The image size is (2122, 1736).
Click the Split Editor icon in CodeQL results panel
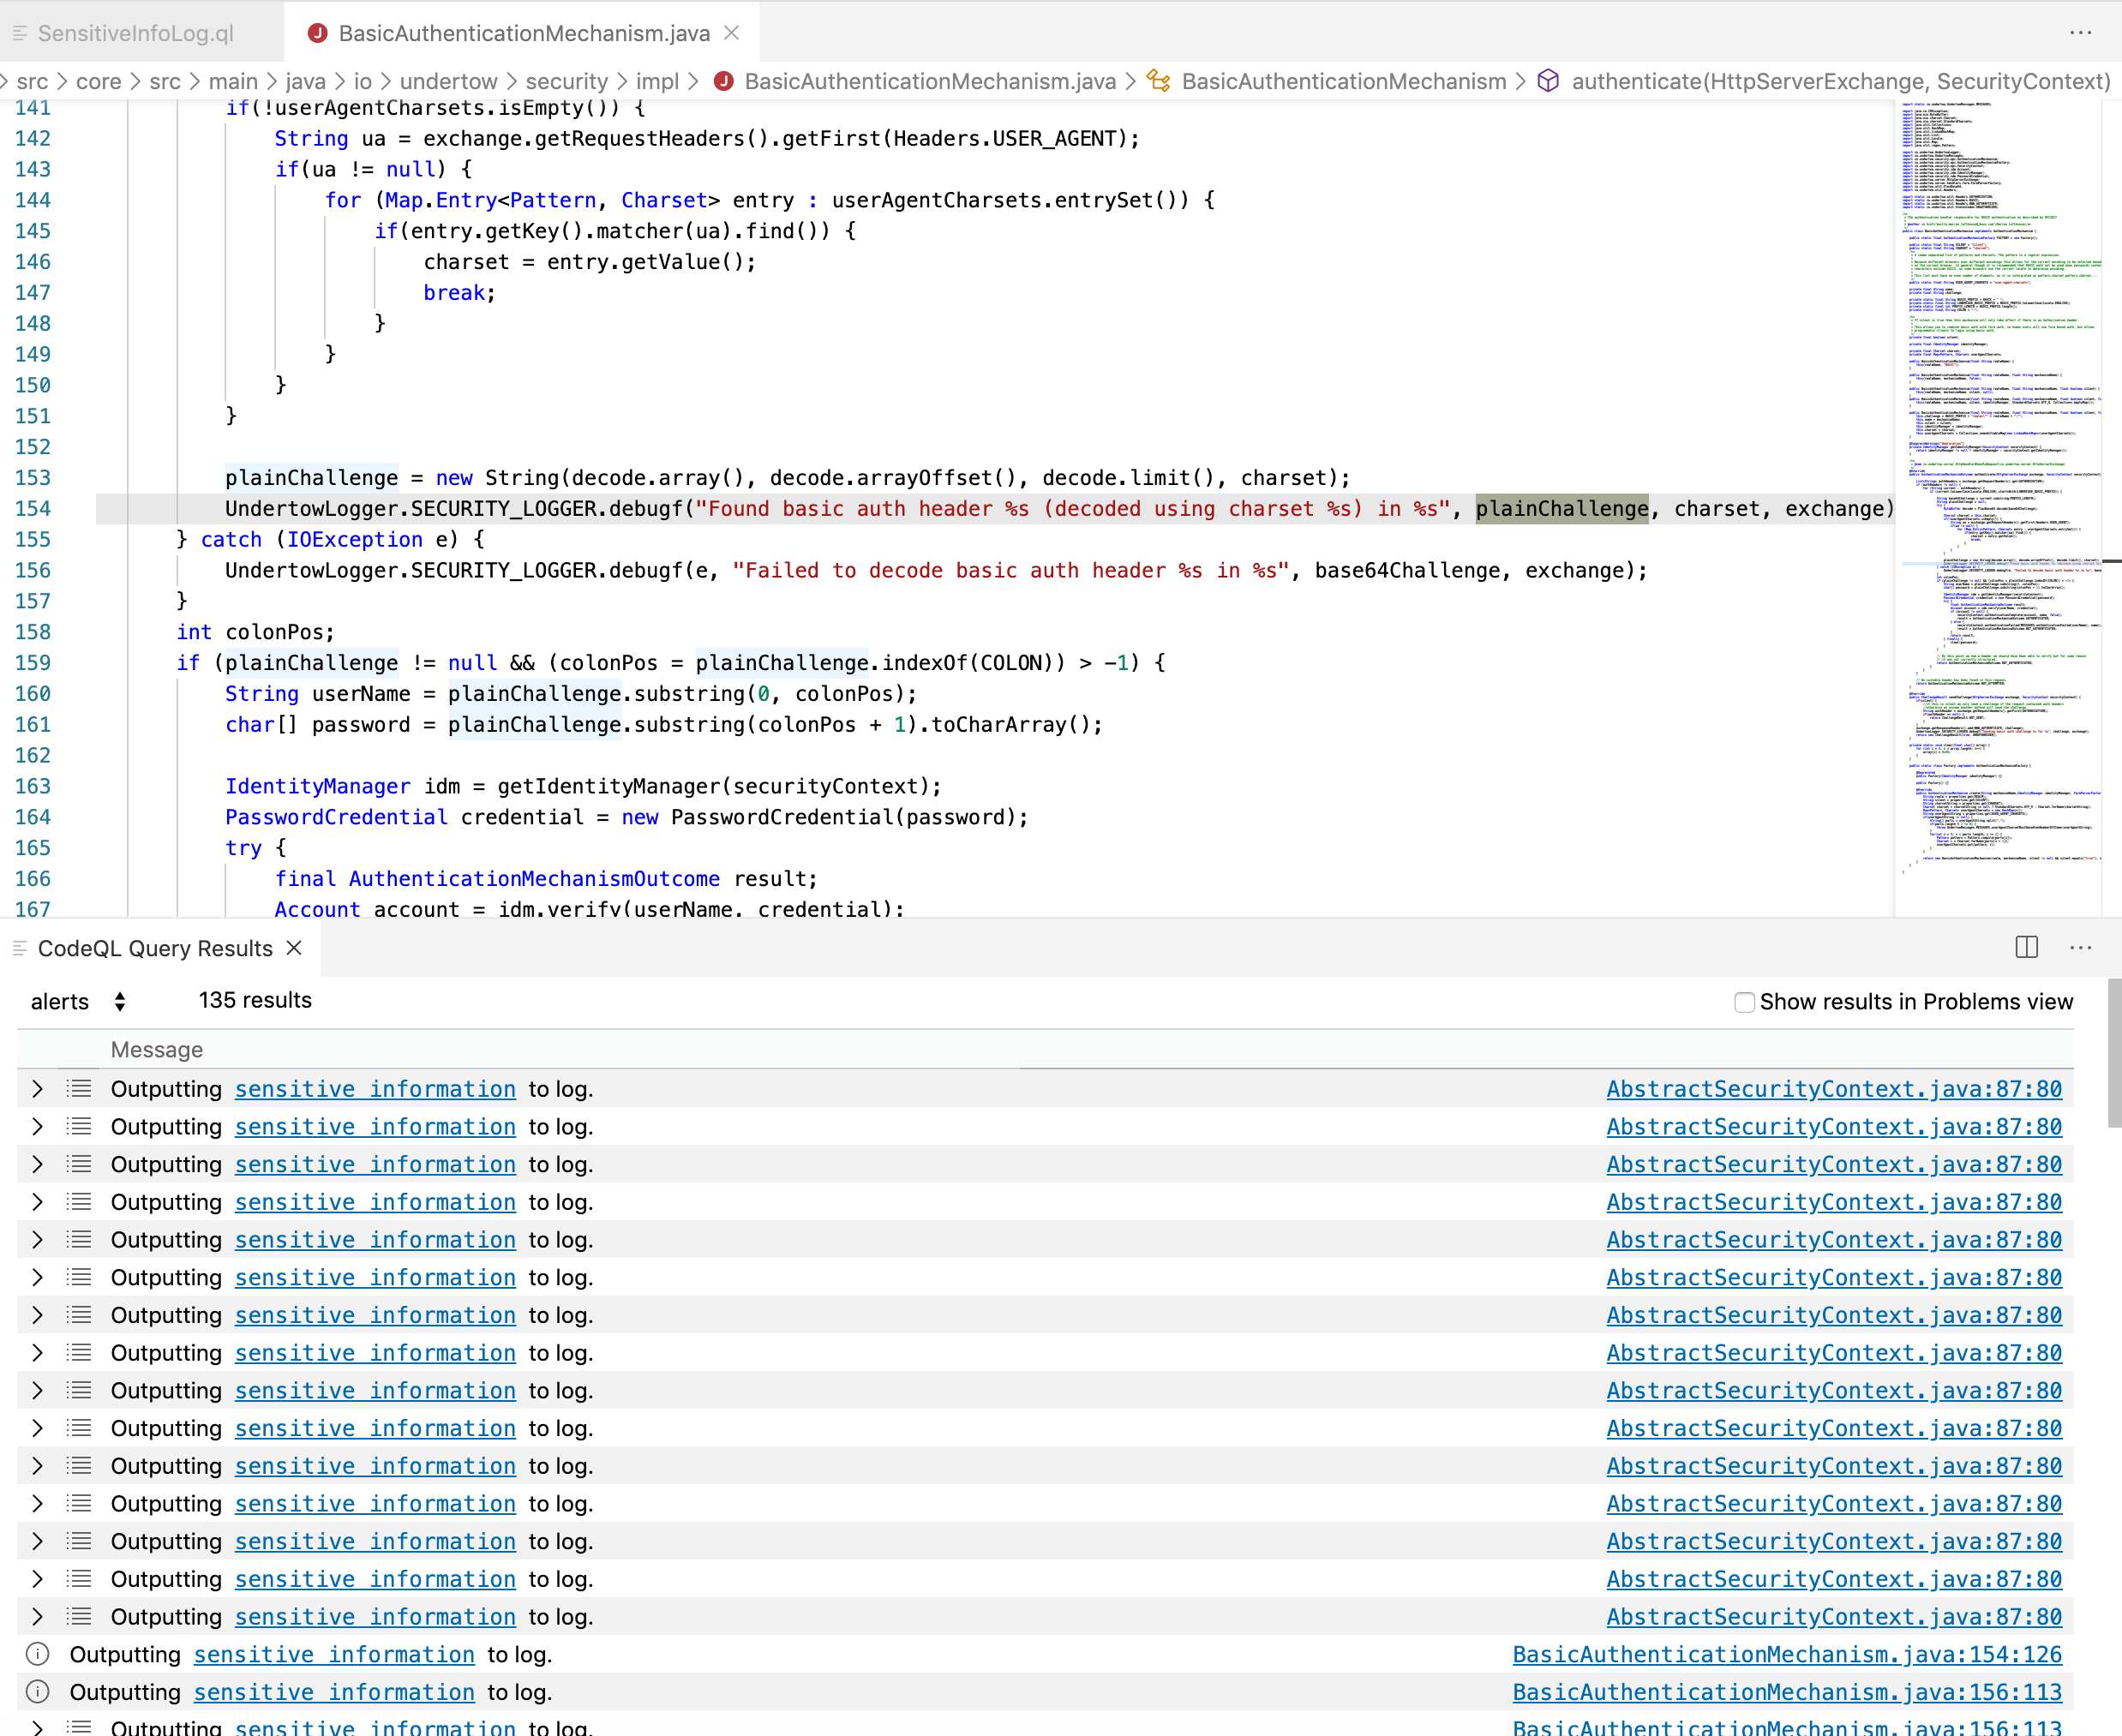[x=2026, y=947]
